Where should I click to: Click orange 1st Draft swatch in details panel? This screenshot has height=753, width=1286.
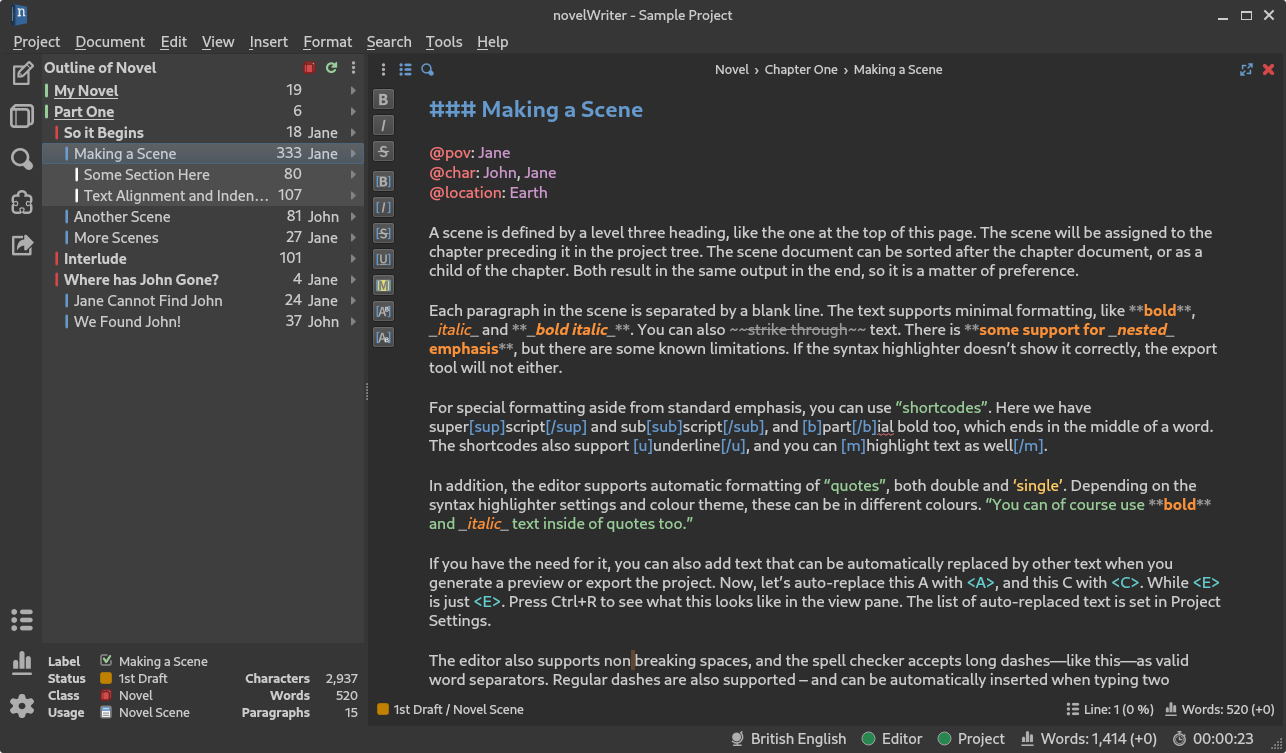click(106, 678)
